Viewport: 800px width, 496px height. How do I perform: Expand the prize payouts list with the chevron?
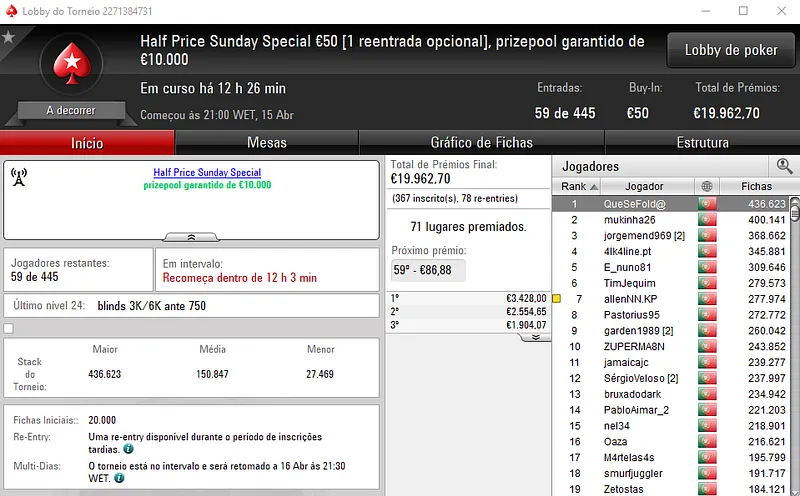pos(534,337)
